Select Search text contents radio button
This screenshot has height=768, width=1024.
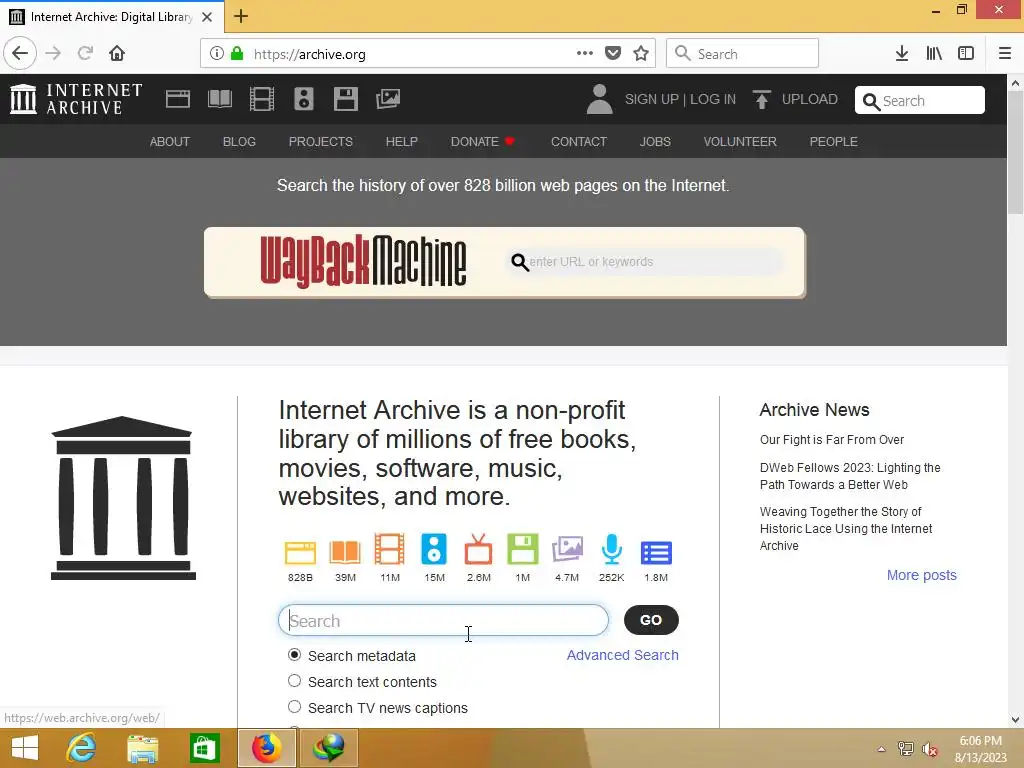point(295,680)
